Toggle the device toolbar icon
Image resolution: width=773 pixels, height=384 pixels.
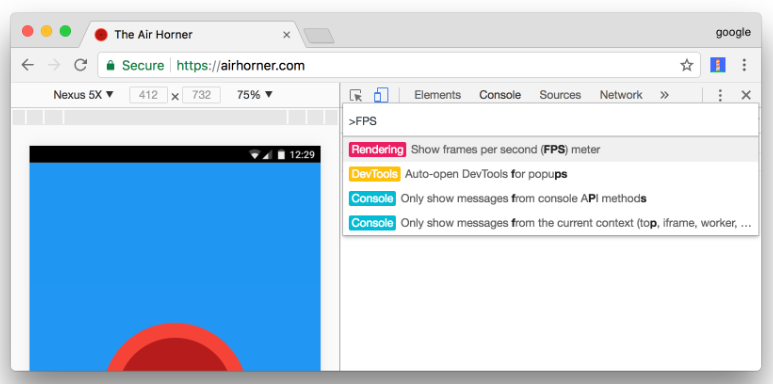point(381,95)
